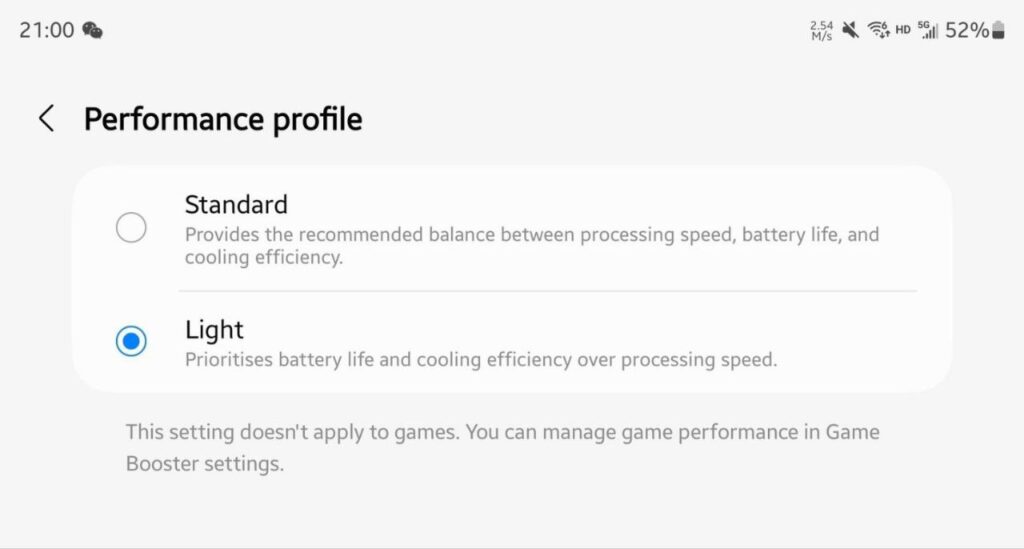Image resolution: width=1024 pixels, height=549 pixels.
Task: Tap the 52% battery percentage text
Action: (x=966, y=30)
